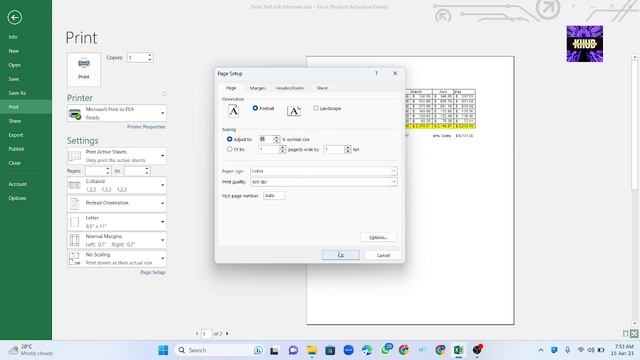This screenshot has height=360, width=640.
Task: Toggle Show Margins icon below preview
Action: (625, 333)
